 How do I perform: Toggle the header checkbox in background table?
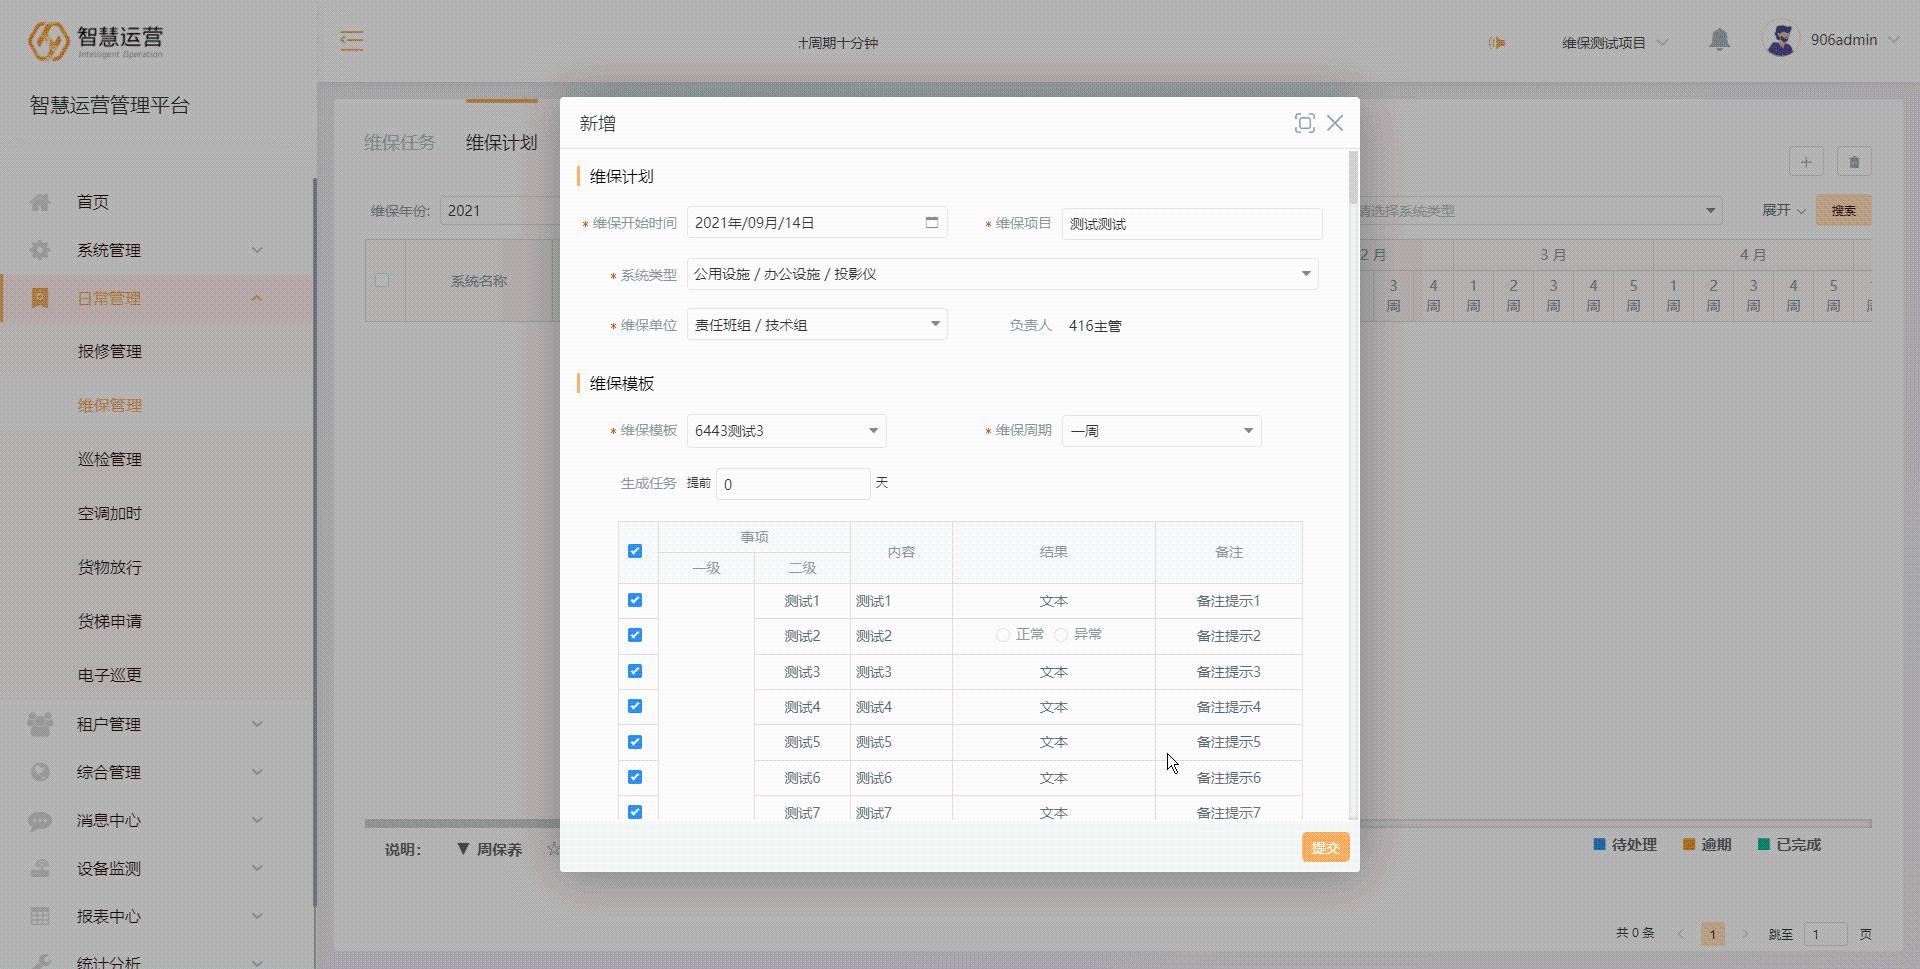(382, 280)
